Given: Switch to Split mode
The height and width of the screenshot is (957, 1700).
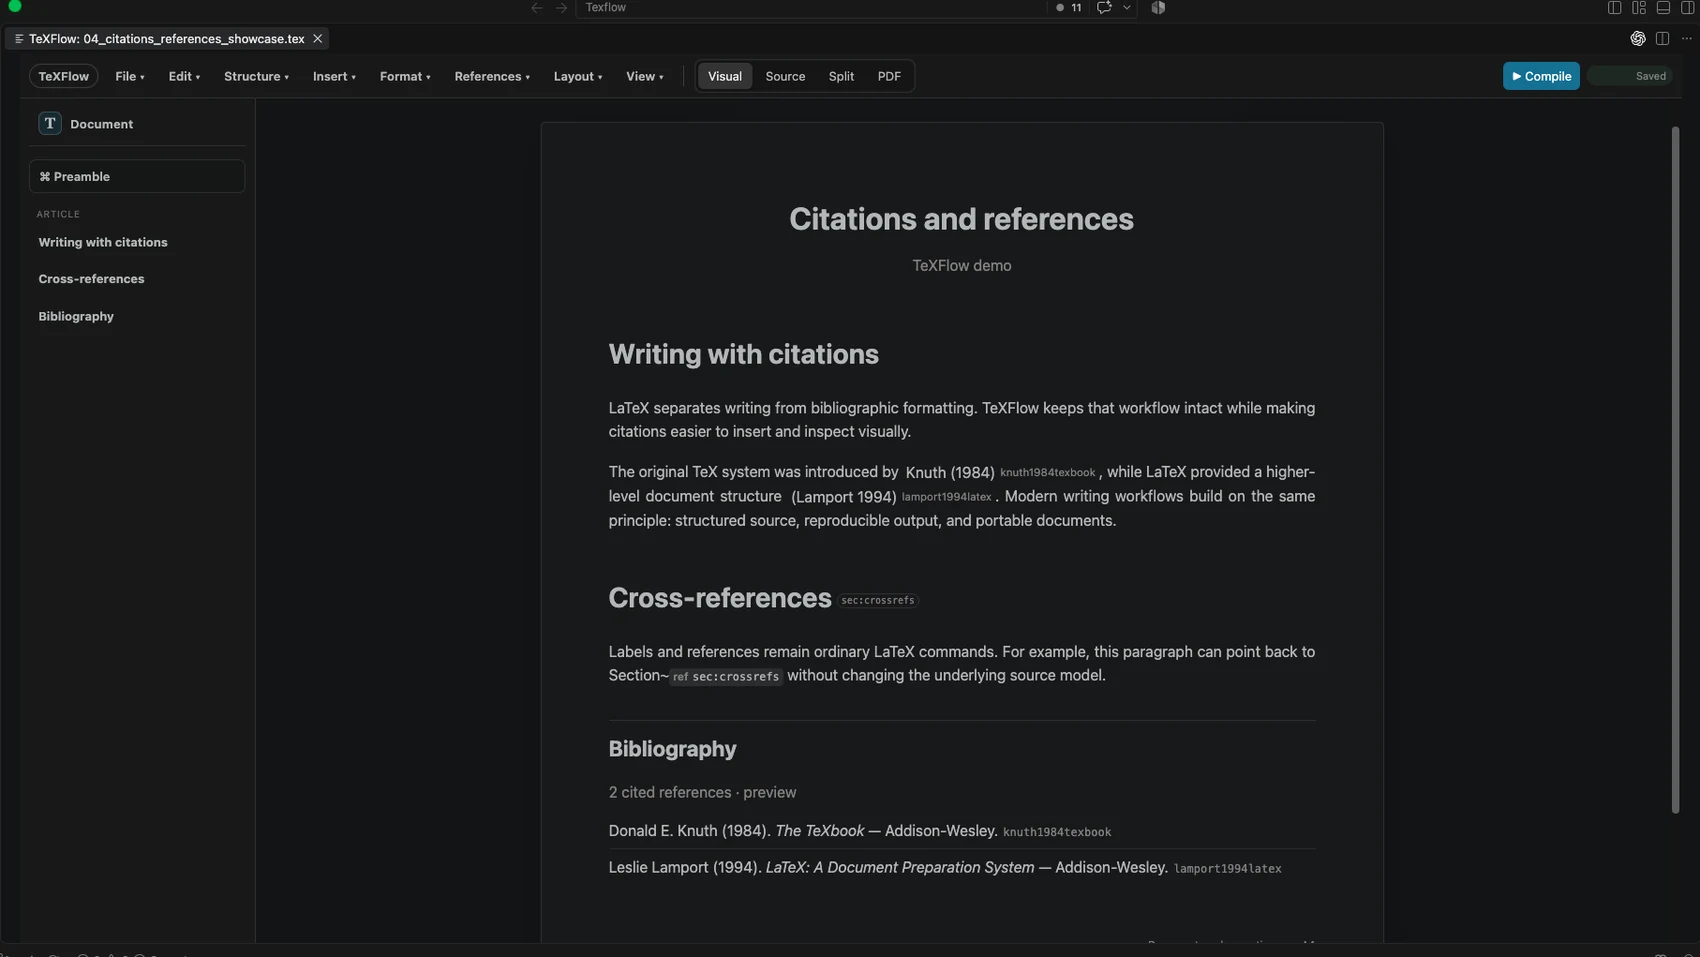Looking at the screenshot, I should click(841, 76).
